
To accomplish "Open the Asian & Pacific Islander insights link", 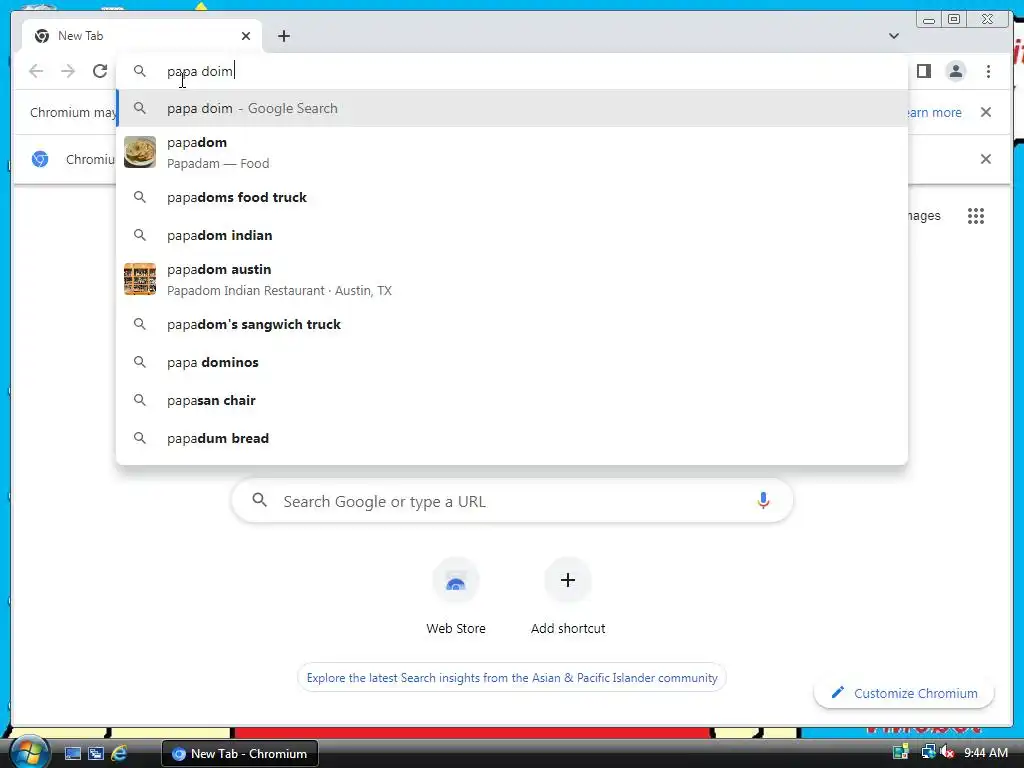I will pos(512,678).
